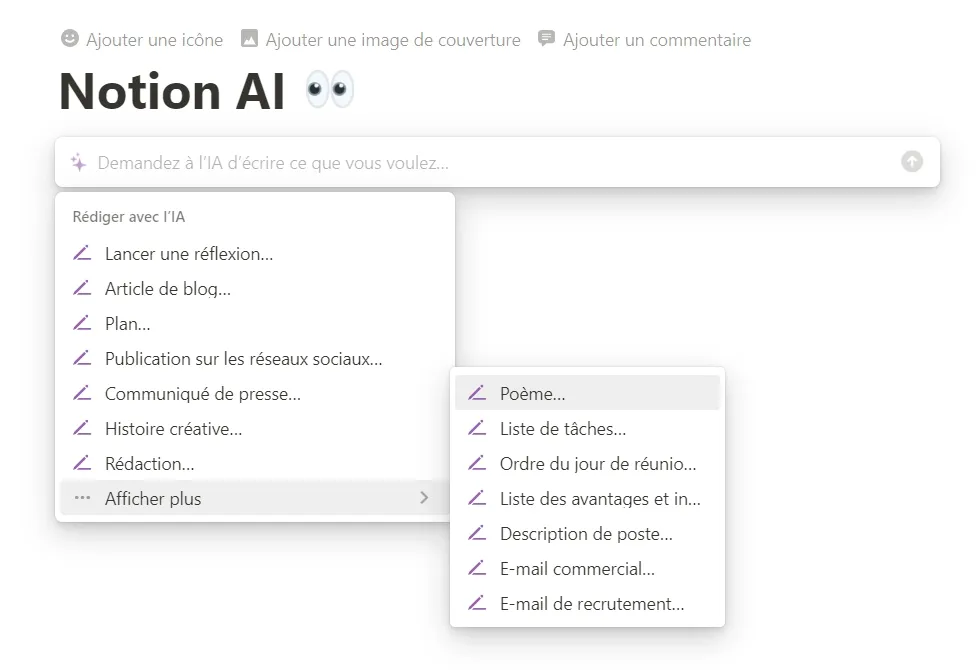Click pencil icon next to Poème

coord(477,393)
